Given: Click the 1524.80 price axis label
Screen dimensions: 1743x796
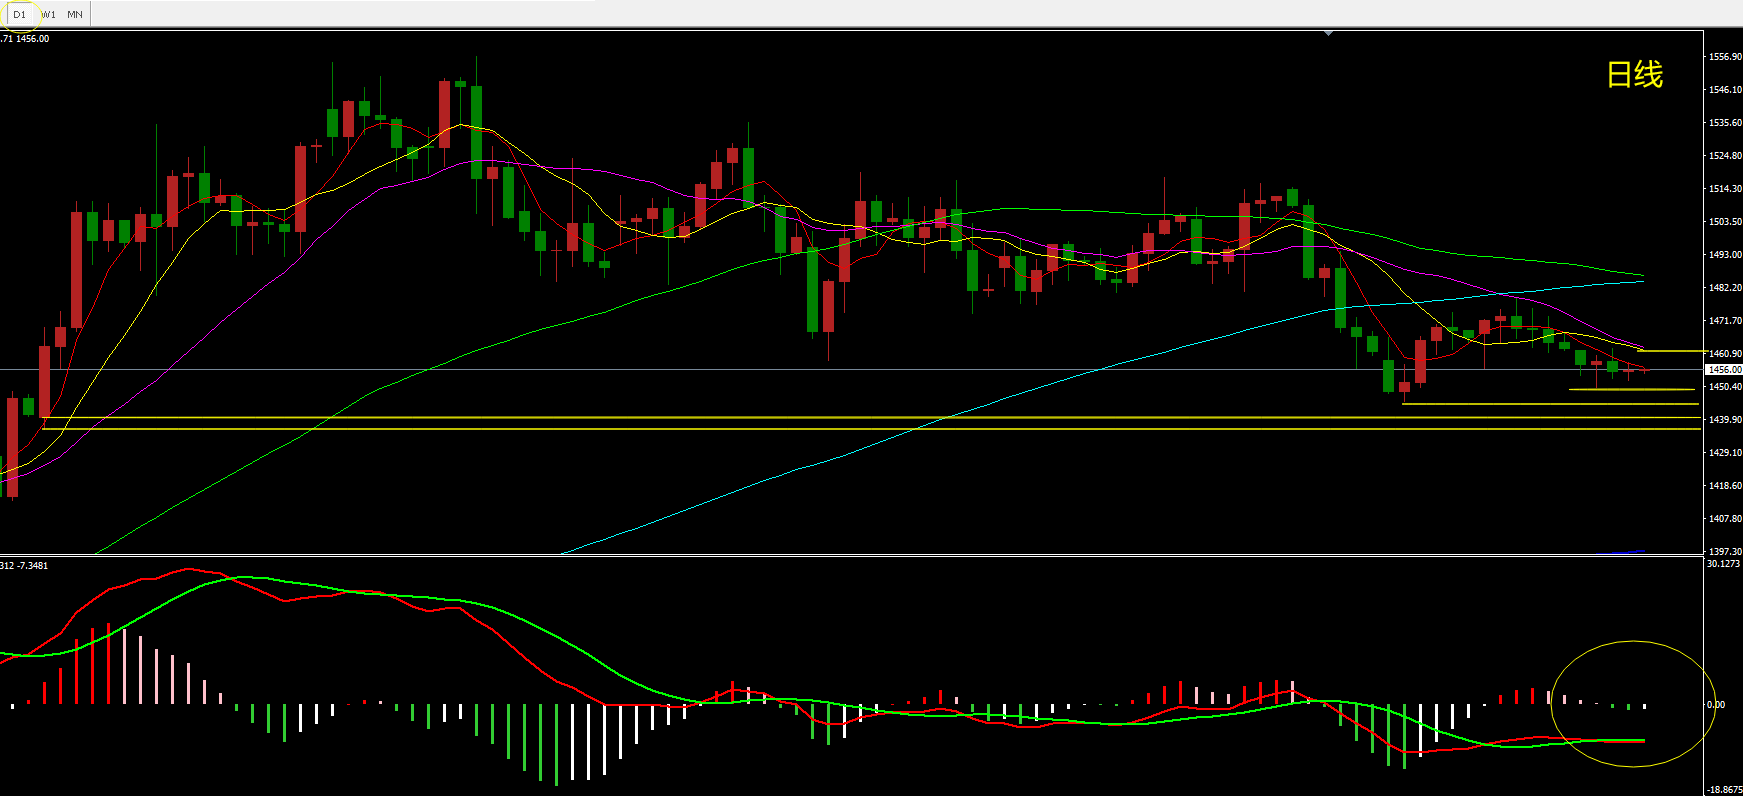Looking at the screenshot, I should click(x=1725, y=156).
